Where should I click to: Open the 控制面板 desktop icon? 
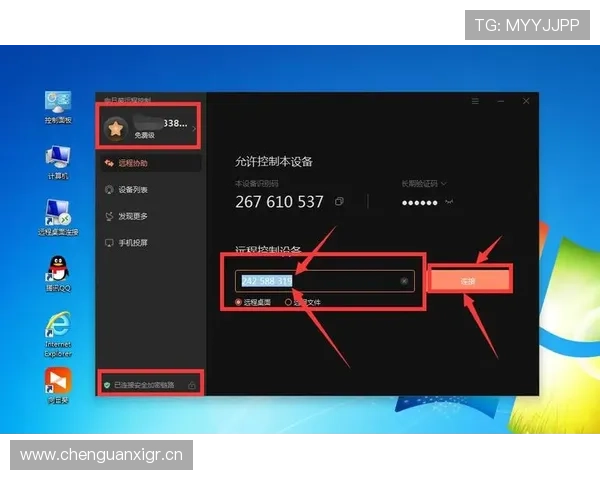pyautogui.click(x=58, y=108)
